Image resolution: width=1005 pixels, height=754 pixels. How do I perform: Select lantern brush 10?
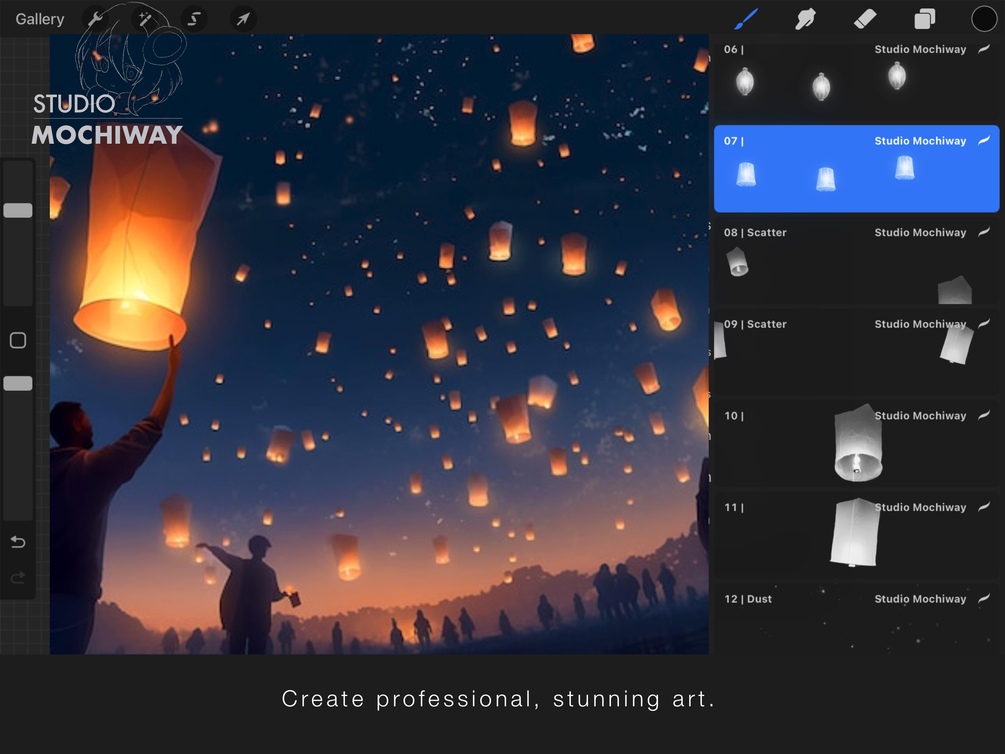[857, 444]
